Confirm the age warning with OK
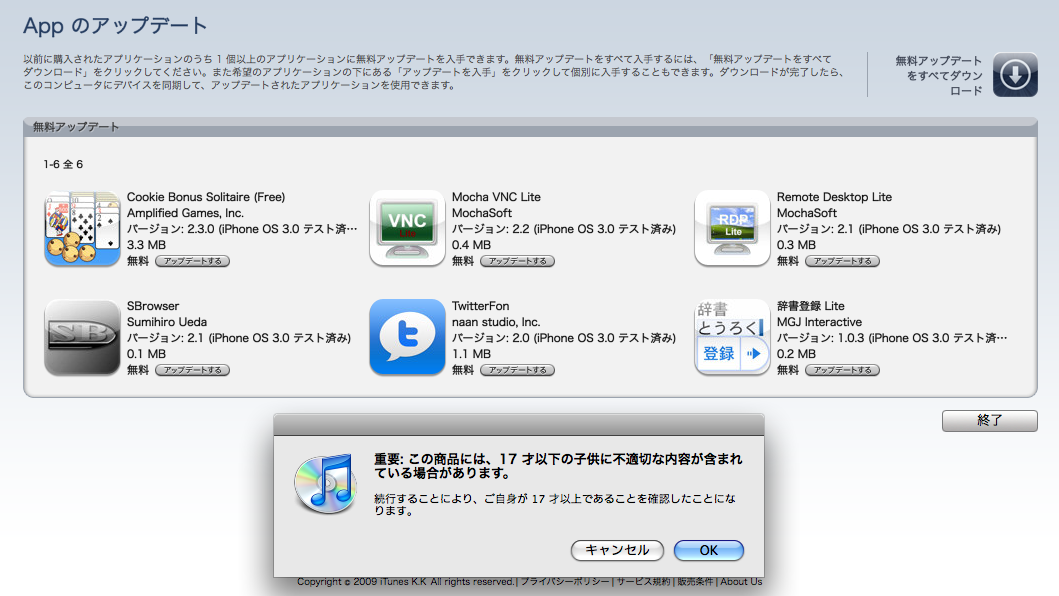This screenshot has height=596, width=1059. point(708,550)
